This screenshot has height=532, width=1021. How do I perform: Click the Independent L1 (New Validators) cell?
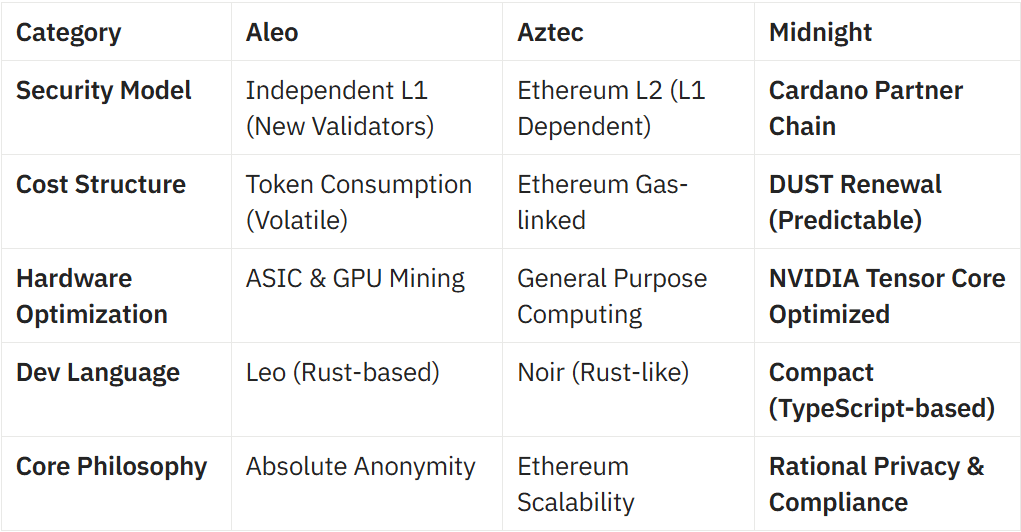click(340, 108)
